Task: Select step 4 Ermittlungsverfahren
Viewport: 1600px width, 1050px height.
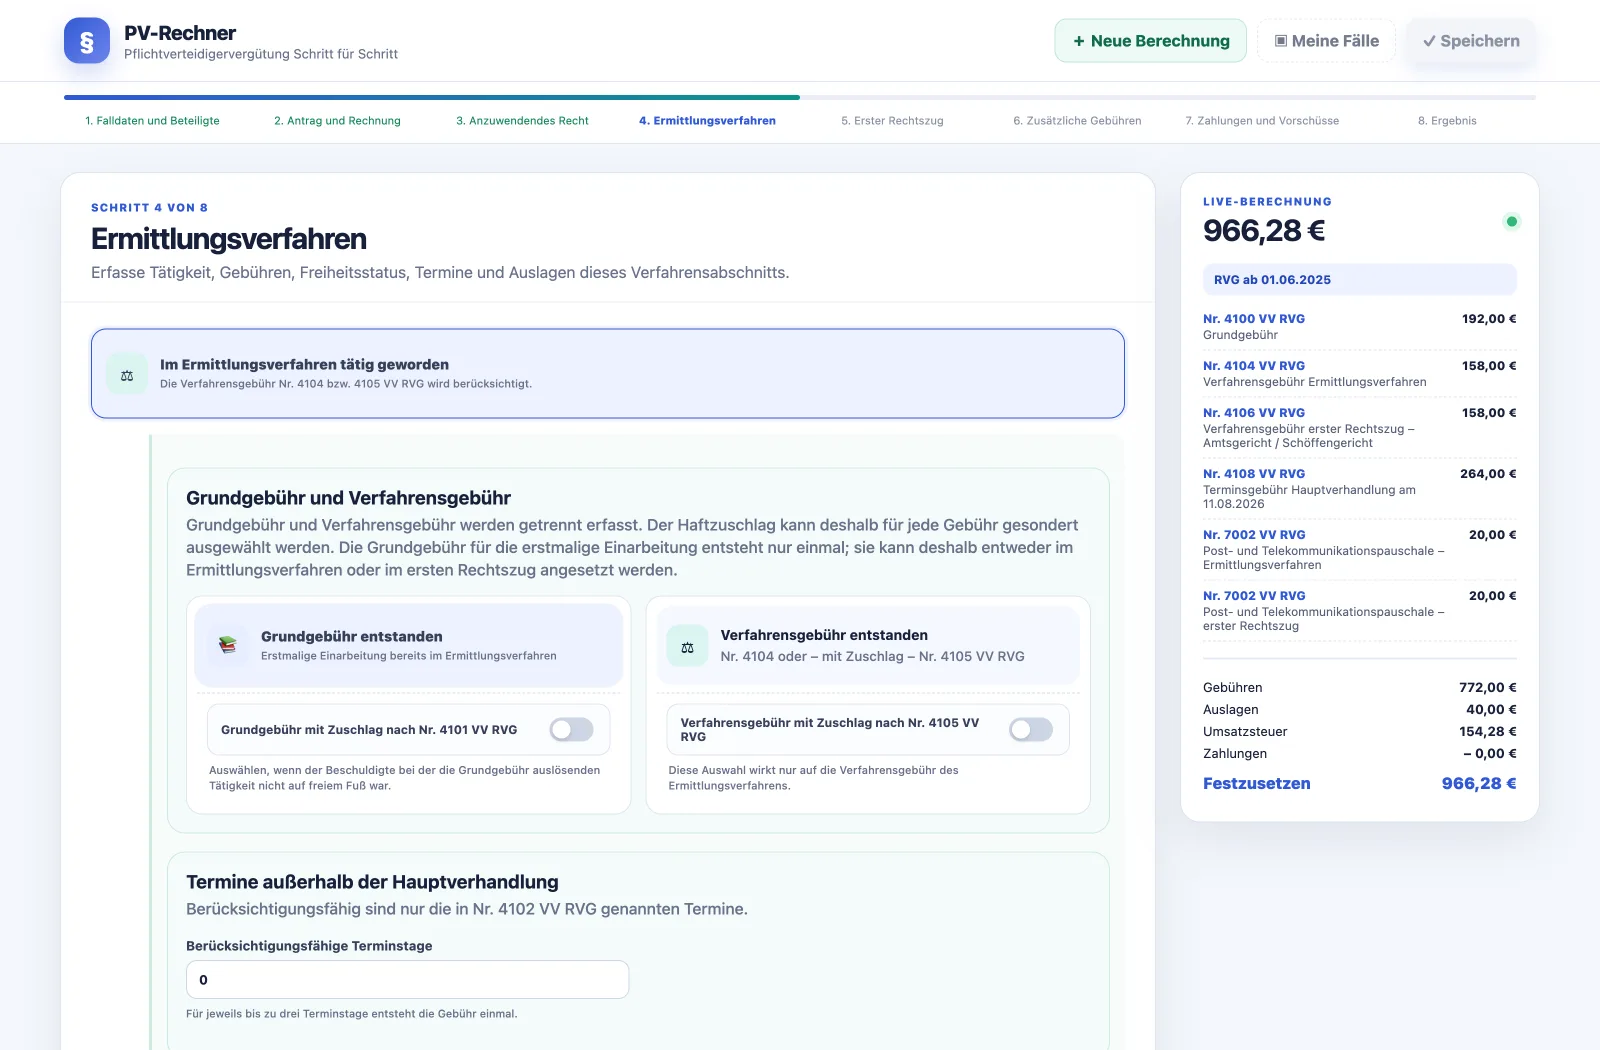Action: tap(707, 121)
